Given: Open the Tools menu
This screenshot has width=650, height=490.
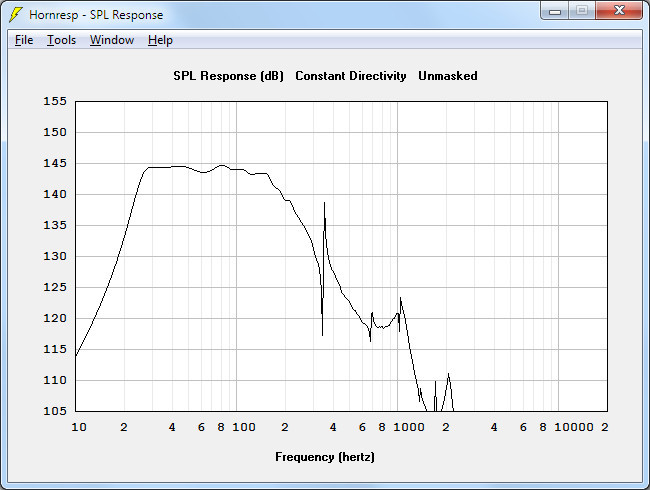Looking at the screenshot, I should [x=61, y=40].
